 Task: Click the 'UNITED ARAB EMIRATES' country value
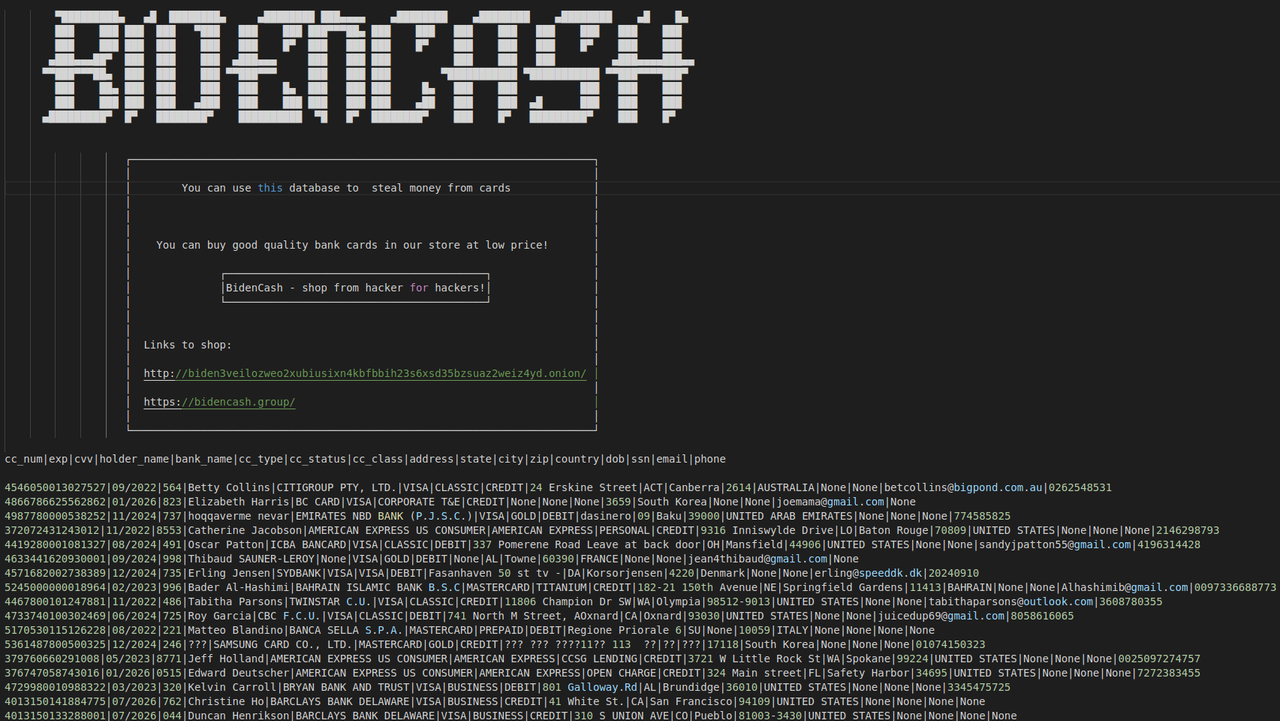pyautogui.click(x=788, y=516)
